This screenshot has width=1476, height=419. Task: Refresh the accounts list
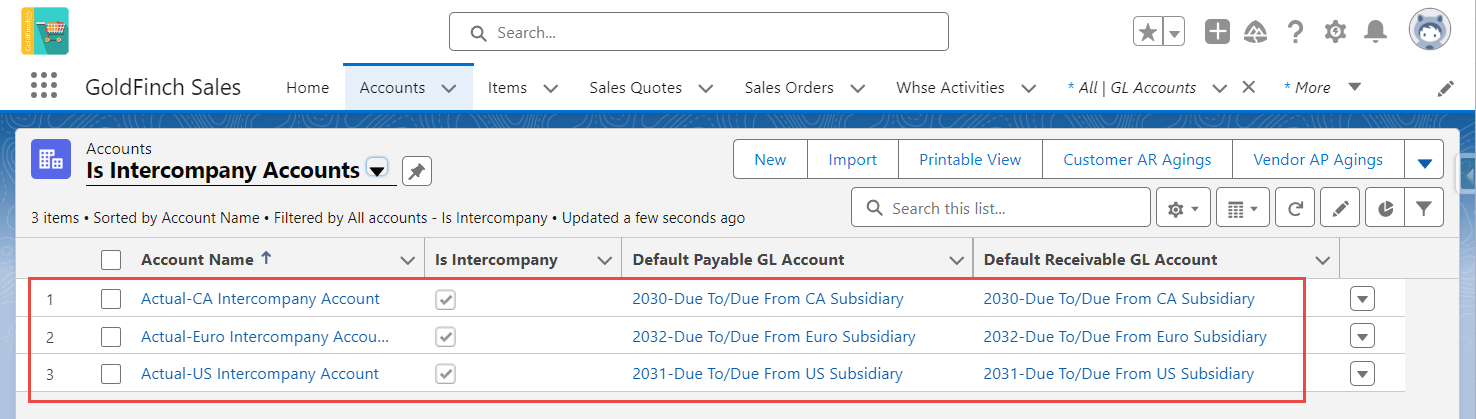tap(1295, 209)
